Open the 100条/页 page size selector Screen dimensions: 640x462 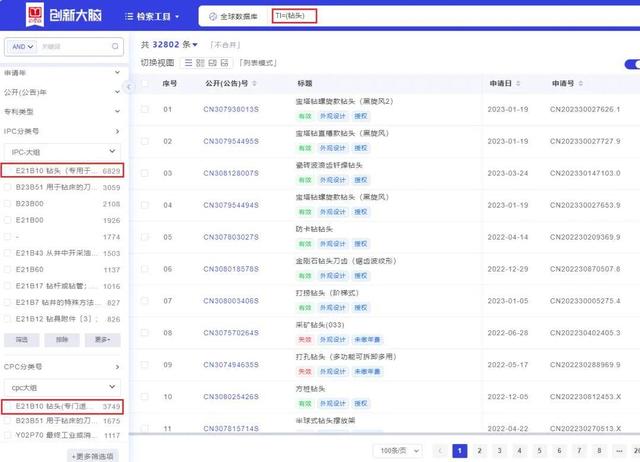[x=393, y=451]
